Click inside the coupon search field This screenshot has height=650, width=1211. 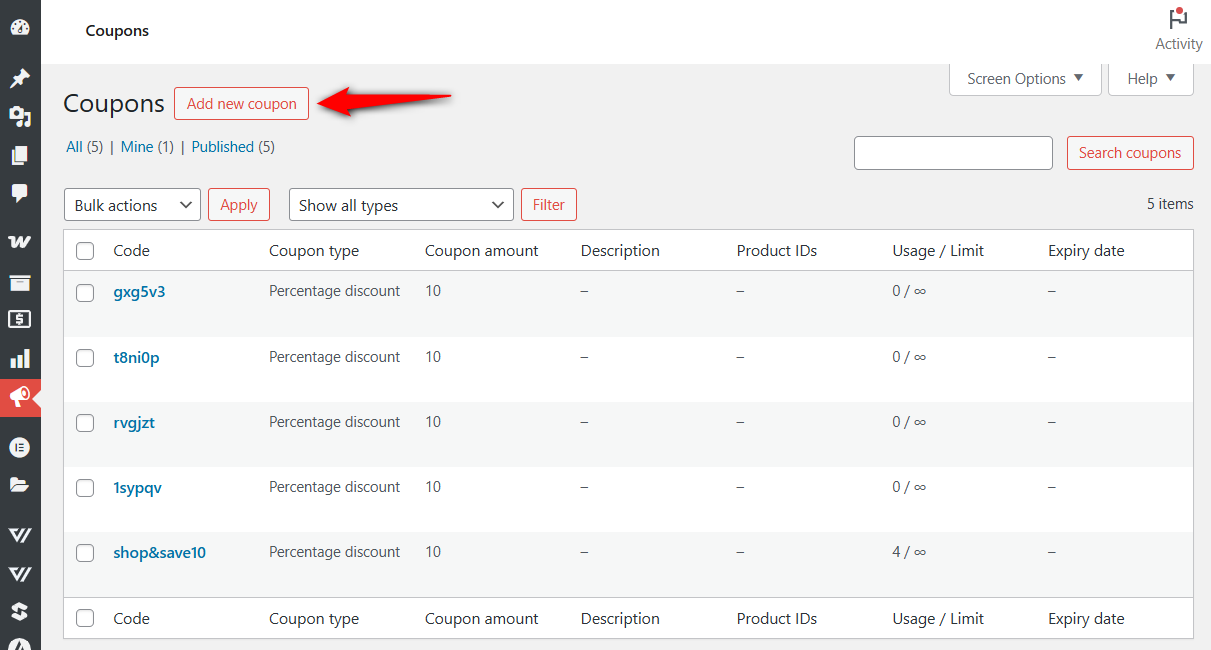point(952,152)
